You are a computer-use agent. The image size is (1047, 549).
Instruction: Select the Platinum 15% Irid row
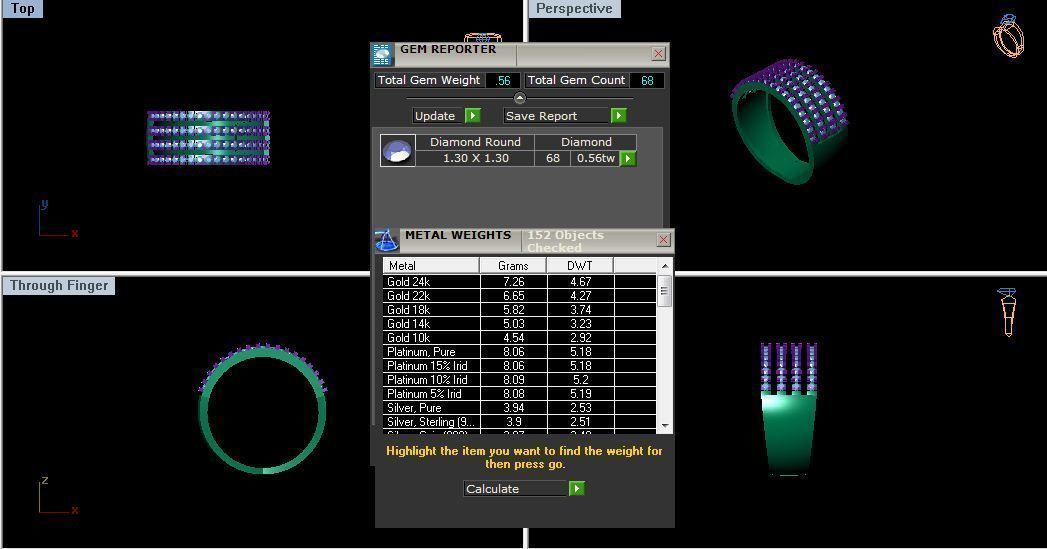519,366
